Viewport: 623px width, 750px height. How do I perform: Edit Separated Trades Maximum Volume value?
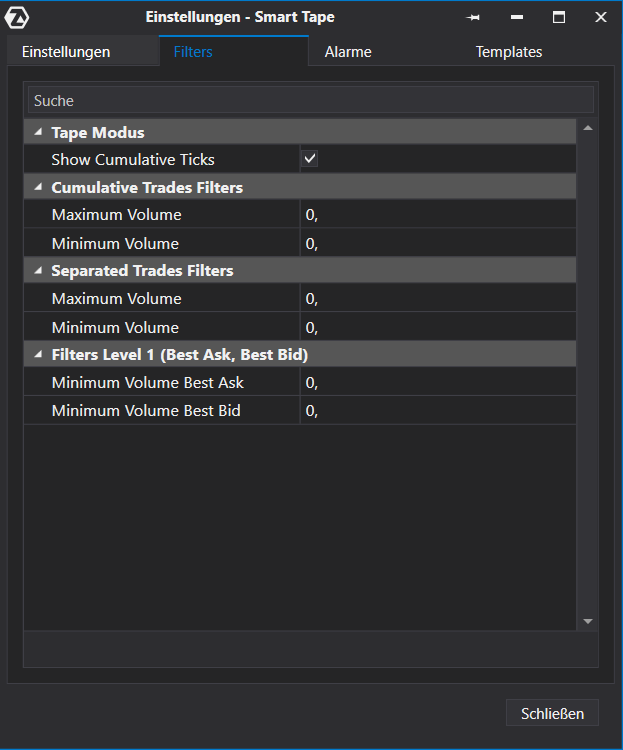pyautogui.click(x=438, y=298)
